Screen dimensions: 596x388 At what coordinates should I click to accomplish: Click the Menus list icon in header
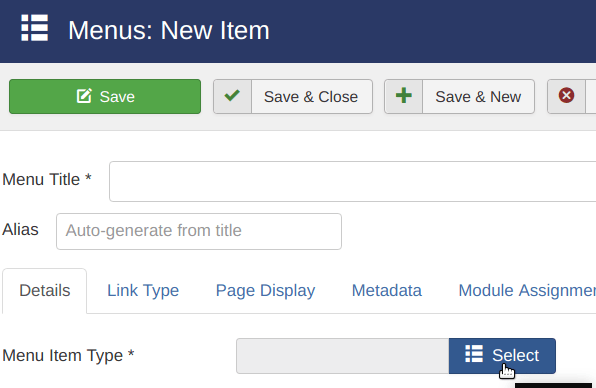tap(35, 28)
